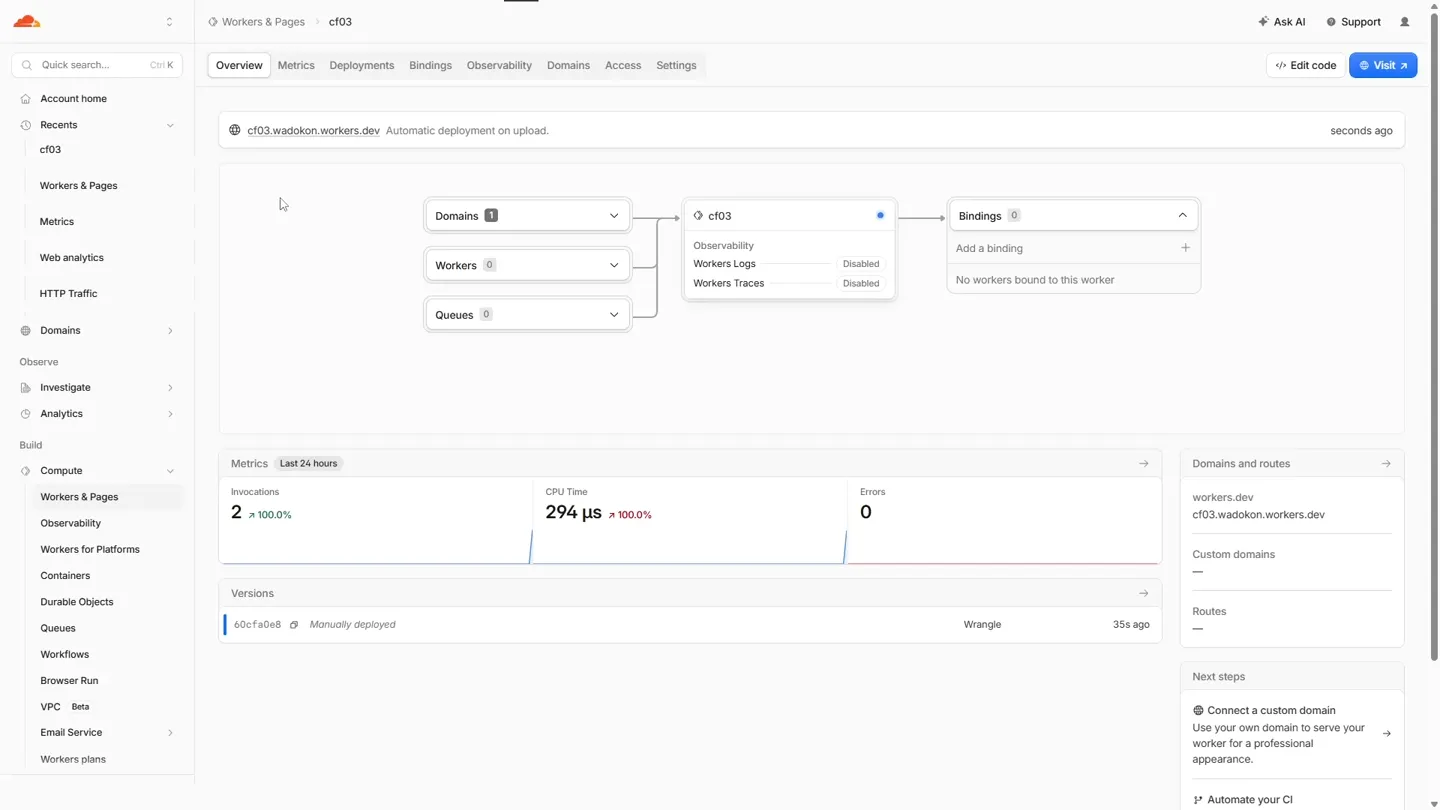Switch to the Domains tab
This screenshot has width=1440, height=810.
(568, 66)
